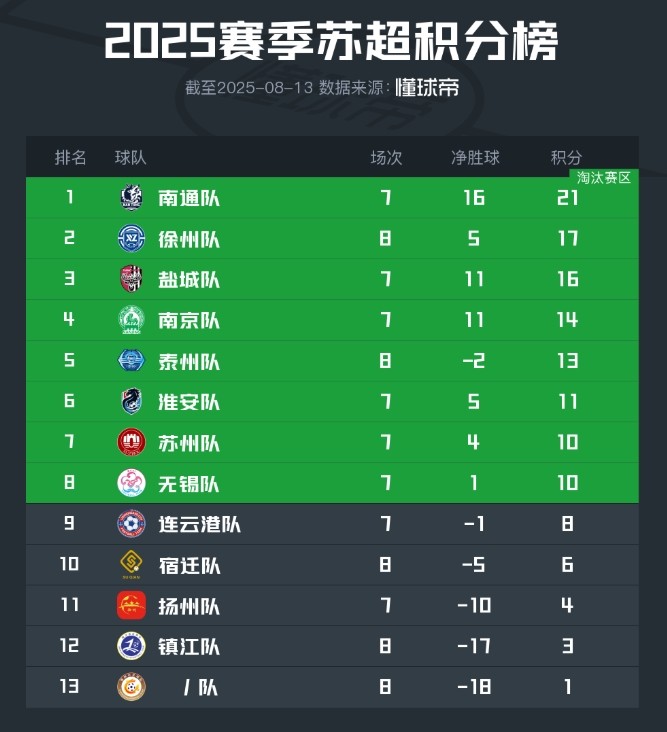Click the logo of the 13th-ranked team
The width and height of the screenshot is (667, 732).
pyautogui.click(x=131, y=688)
